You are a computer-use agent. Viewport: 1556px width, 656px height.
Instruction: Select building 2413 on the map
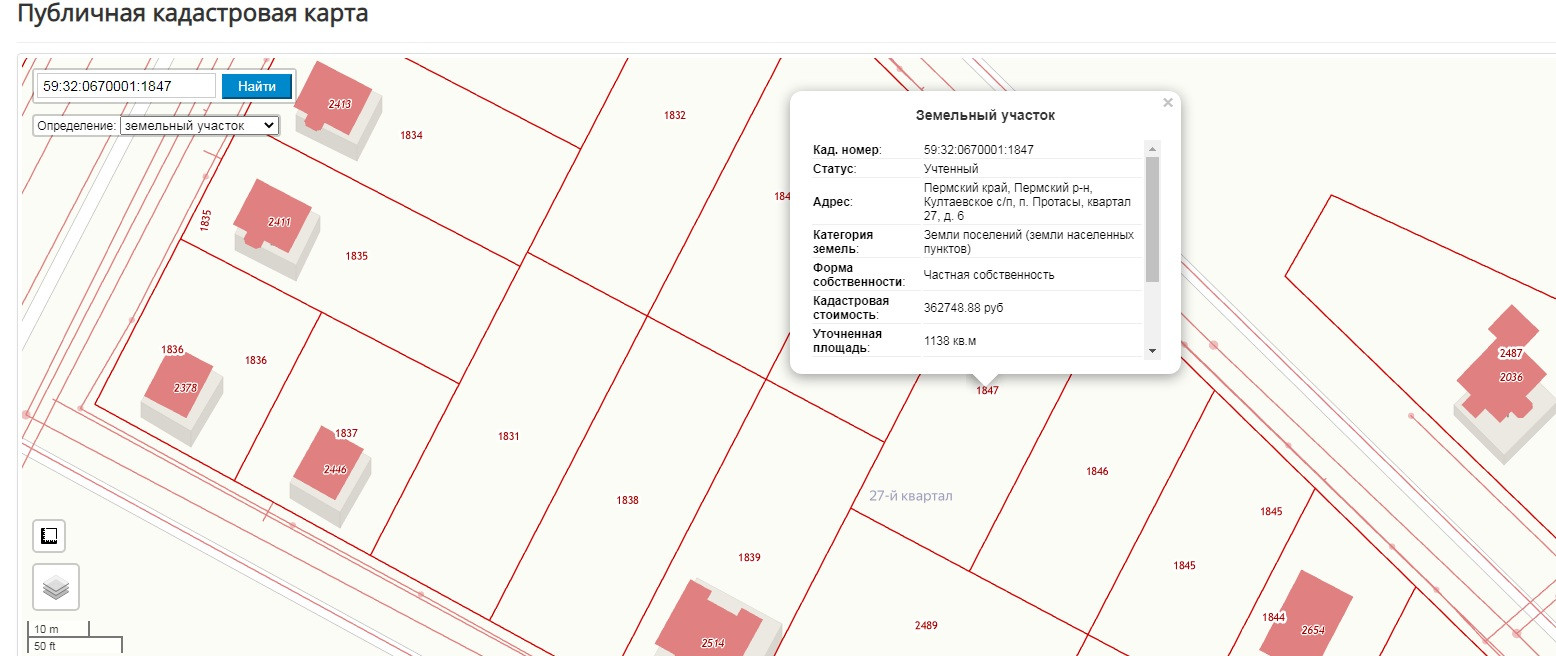336,98
